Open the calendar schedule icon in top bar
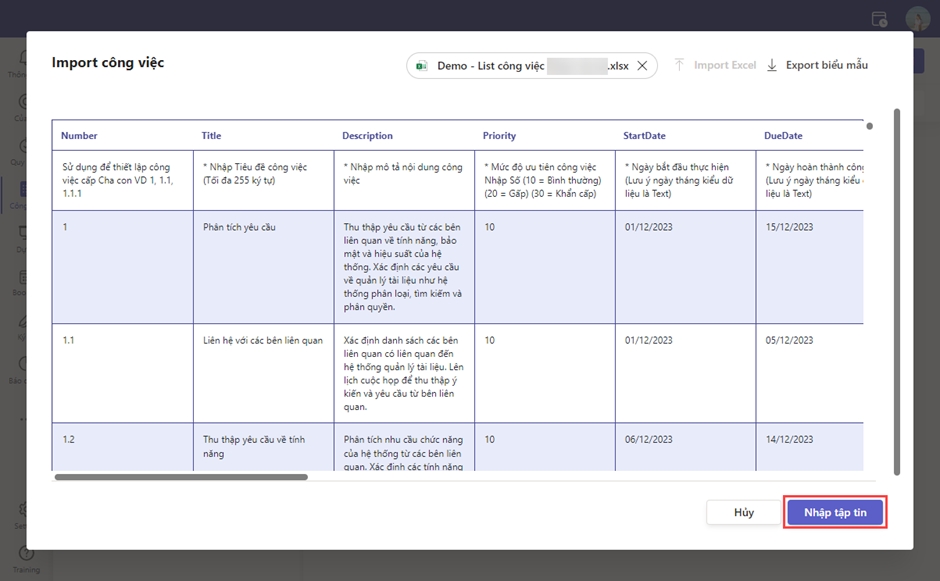The height and width of the screenshot is (581, 940). (x=879, y=19)
